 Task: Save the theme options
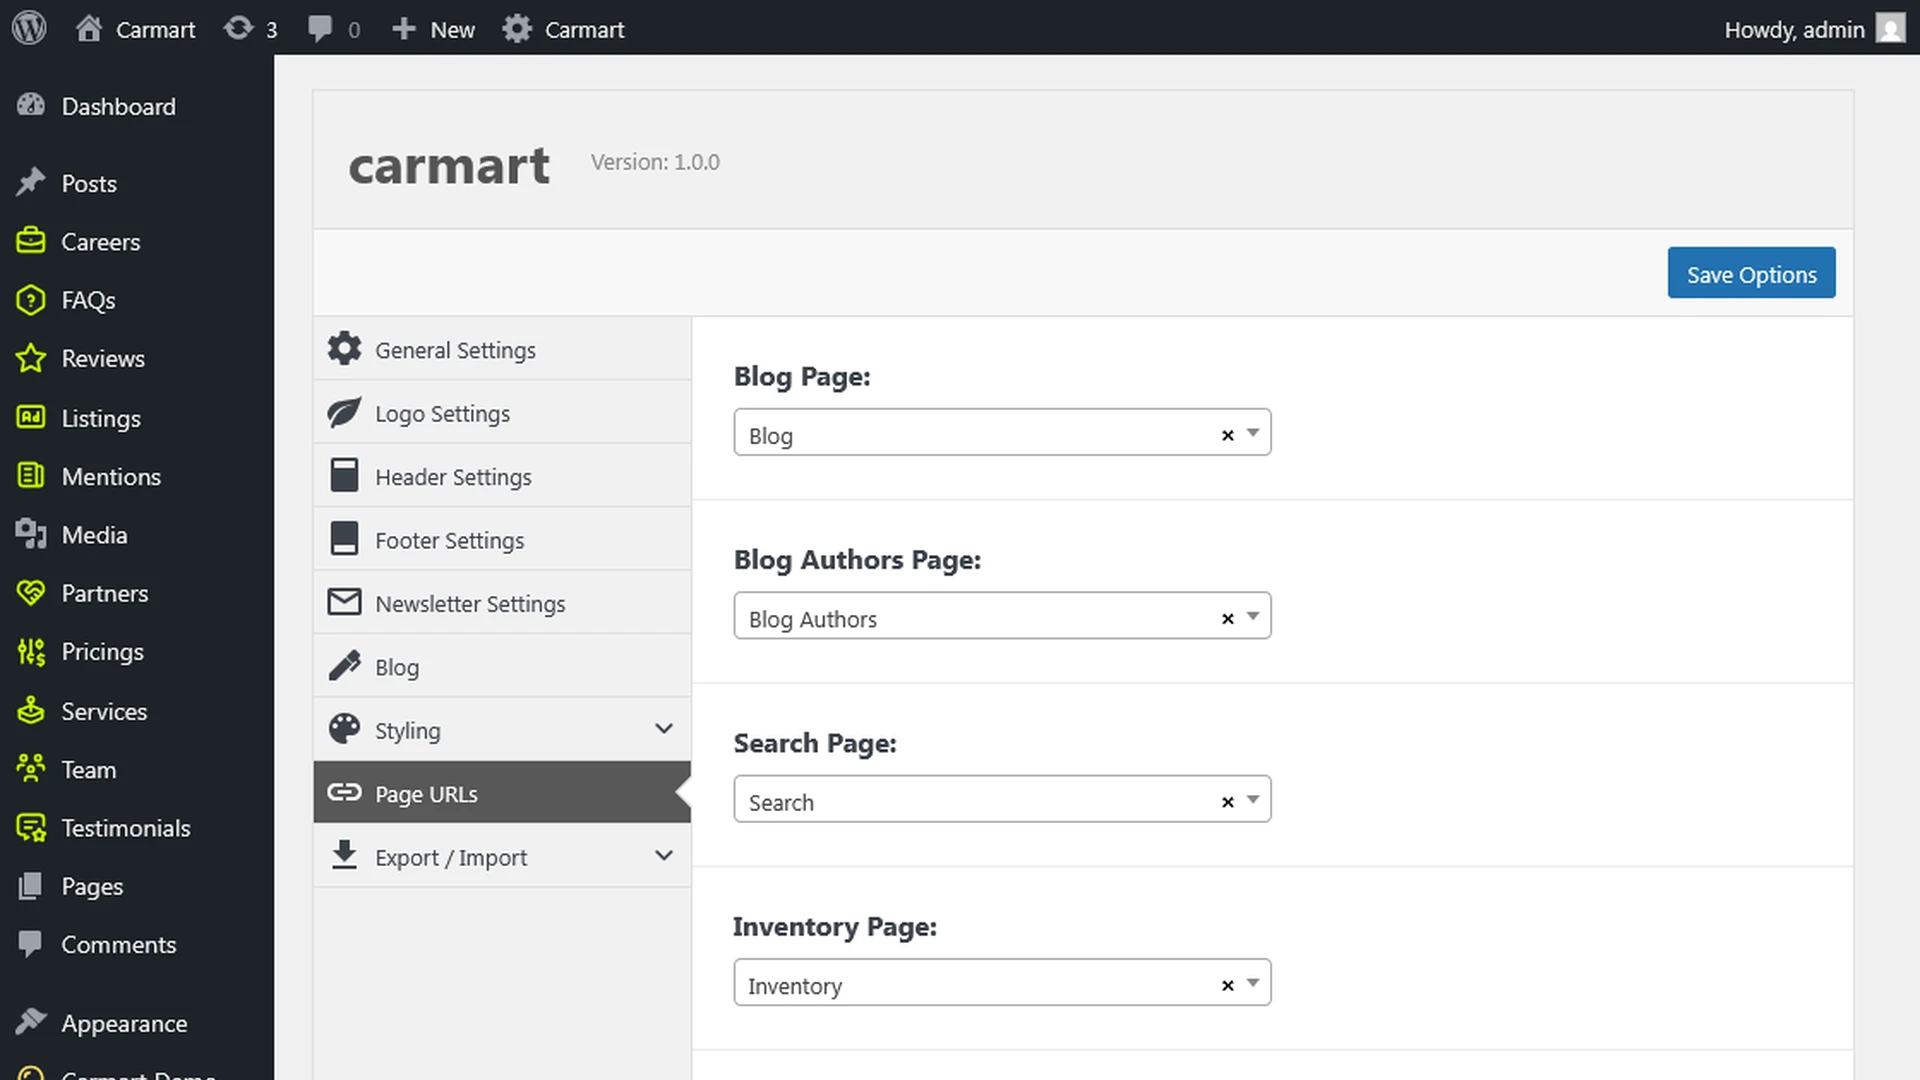[1751, 273]
